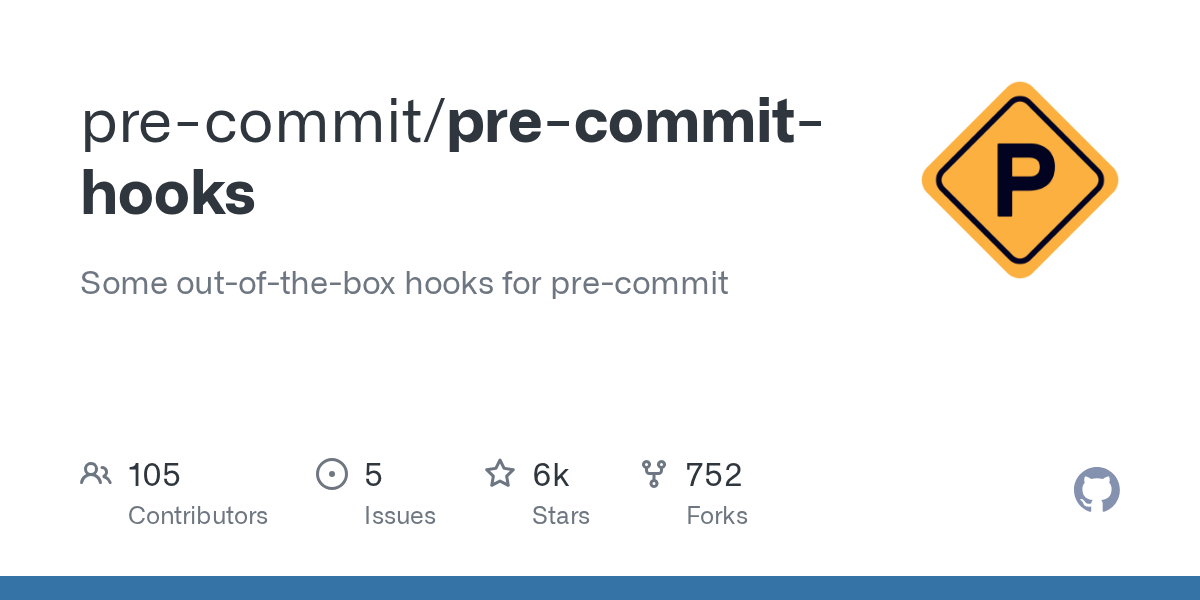The image size is (1200, 600).
Task: Open the pre-commit-hooks repository title
Action: pyautogui.click(x=452, y=157)
